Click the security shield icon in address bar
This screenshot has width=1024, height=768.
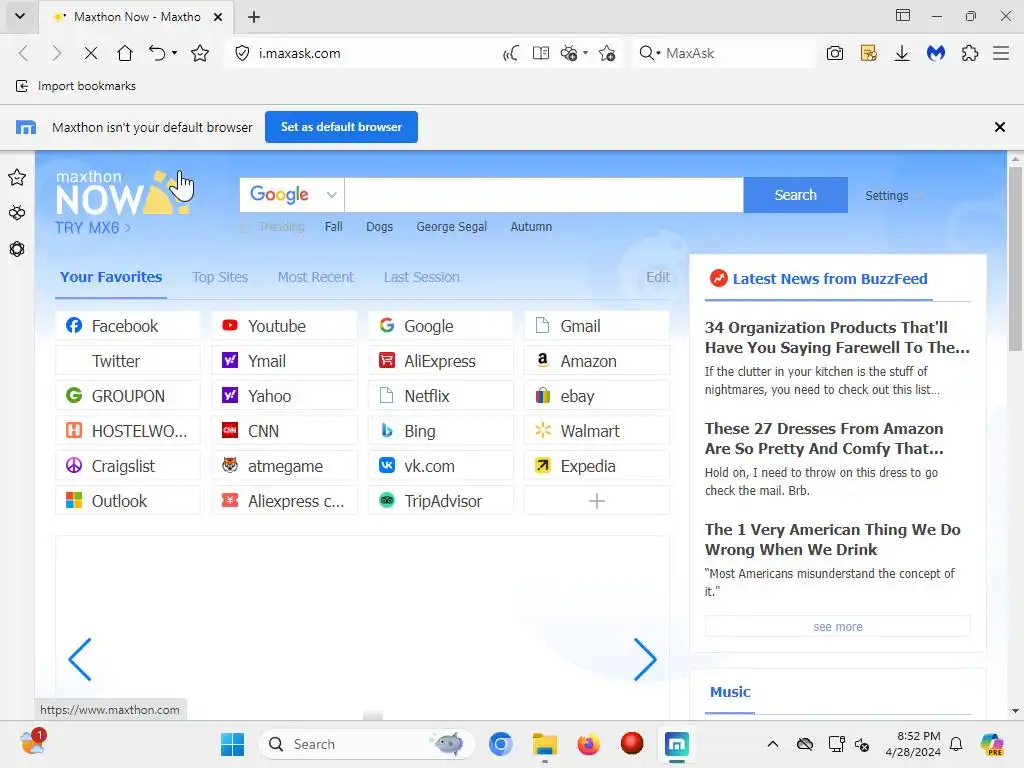(x=242, y=54)
